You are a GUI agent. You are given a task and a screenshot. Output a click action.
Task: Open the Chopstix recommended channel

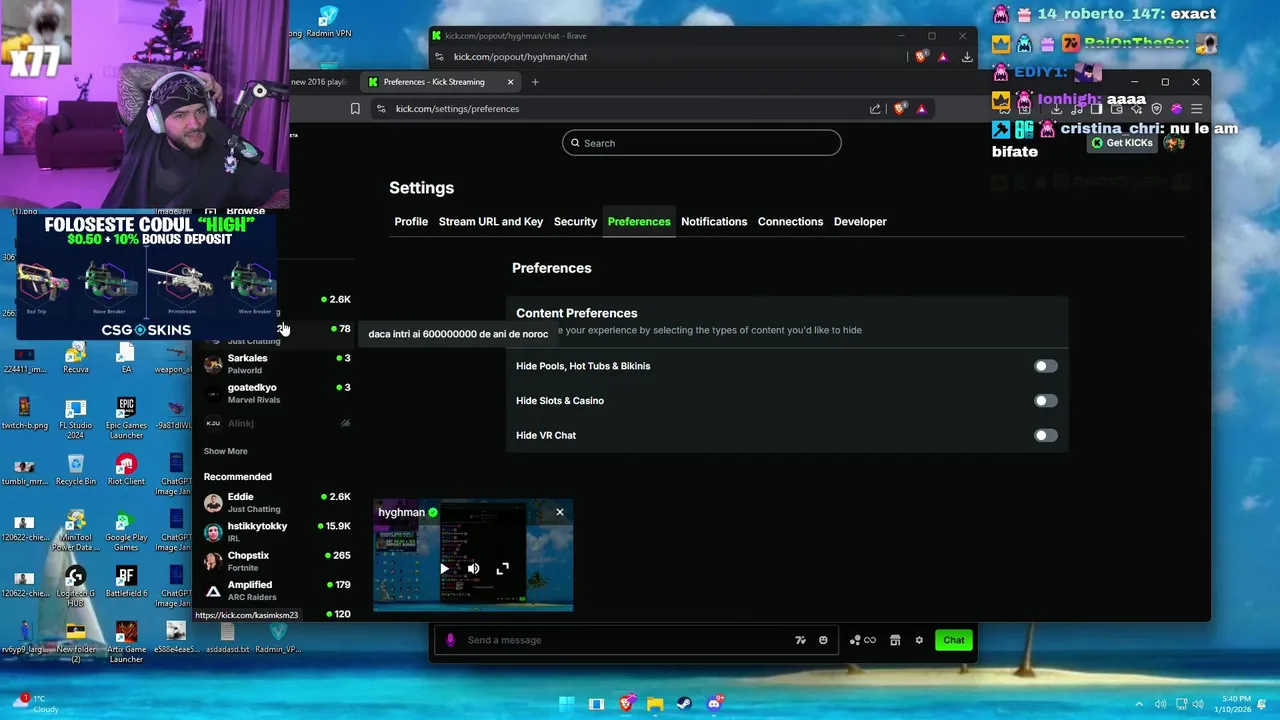click(278, 561)
